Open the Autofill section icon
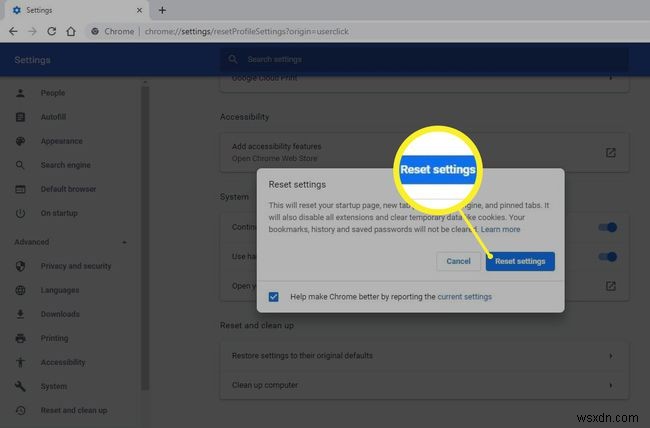Screen dimensions: 650x428 pos(20,117)
